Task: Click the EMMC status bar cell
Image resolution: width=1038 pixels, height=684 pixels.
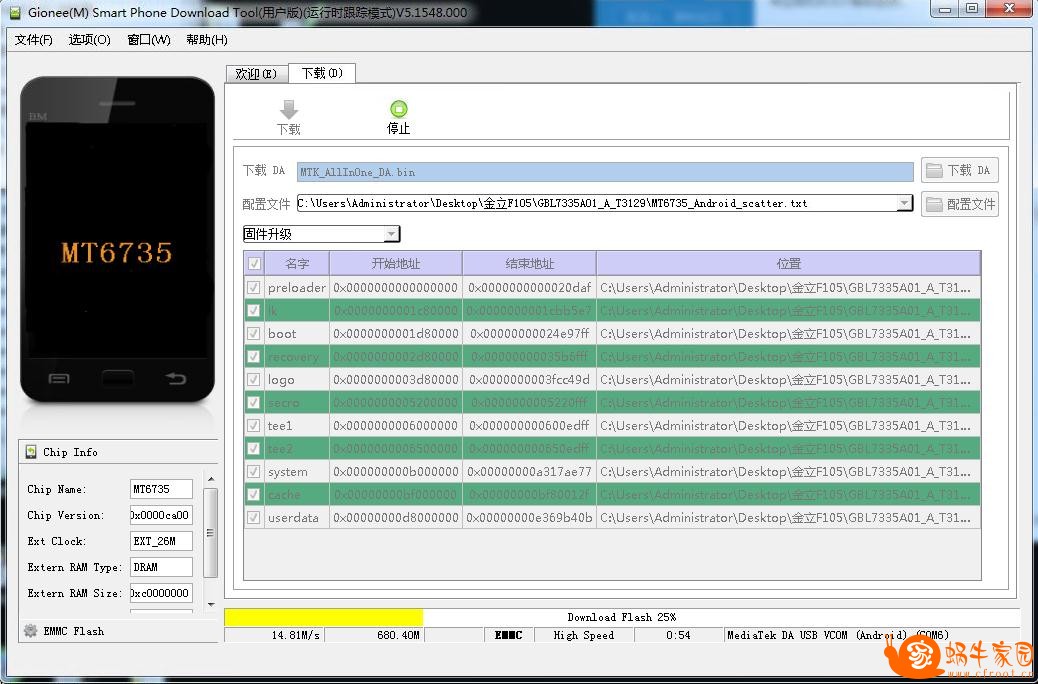Action: [x=508, y=635]
